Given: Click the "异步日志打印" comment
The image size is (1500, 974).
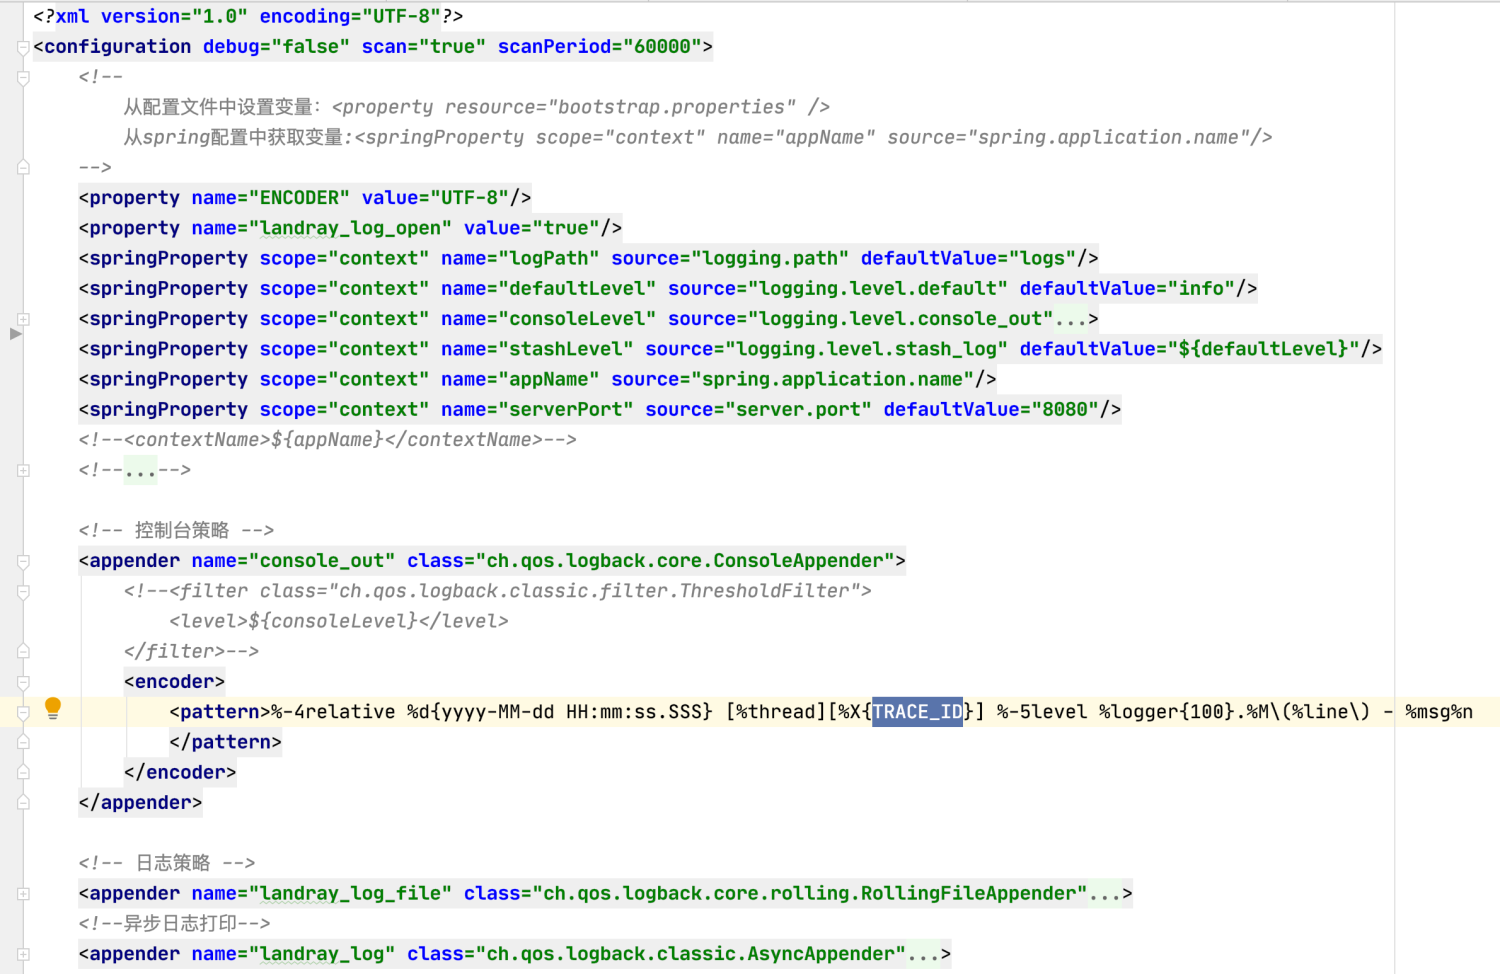Looking at the screenshot, I should point(175,924).
